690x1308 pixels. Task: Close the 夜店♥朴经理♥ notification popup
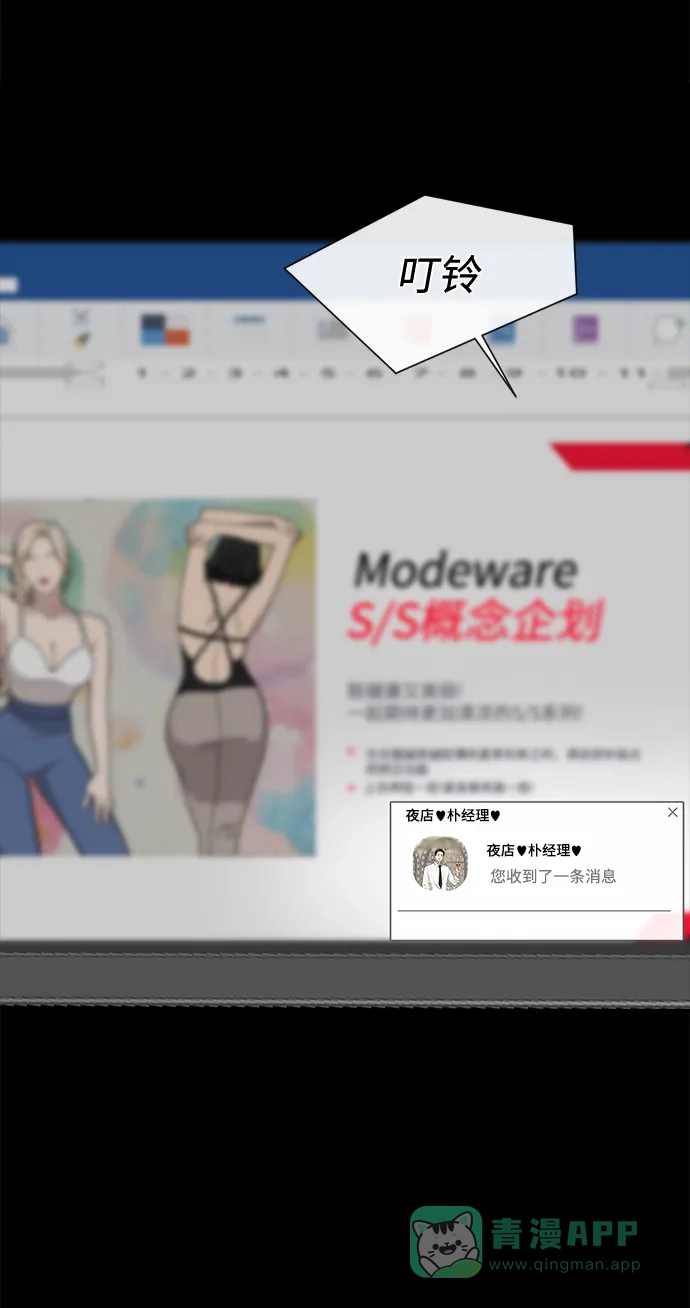[x=672, y=813]
